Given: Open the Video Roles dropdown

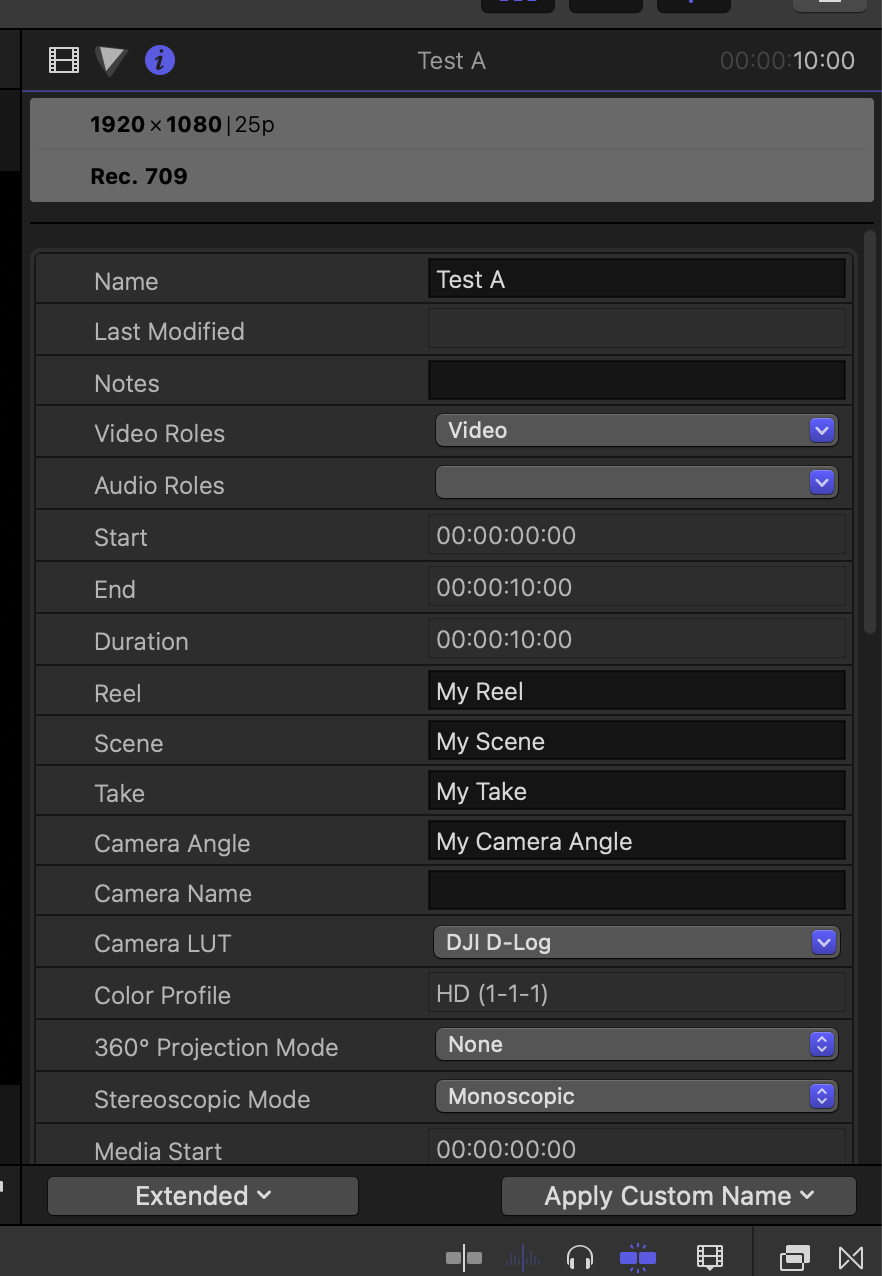Looking at the screenshot, I should [636, 431].
